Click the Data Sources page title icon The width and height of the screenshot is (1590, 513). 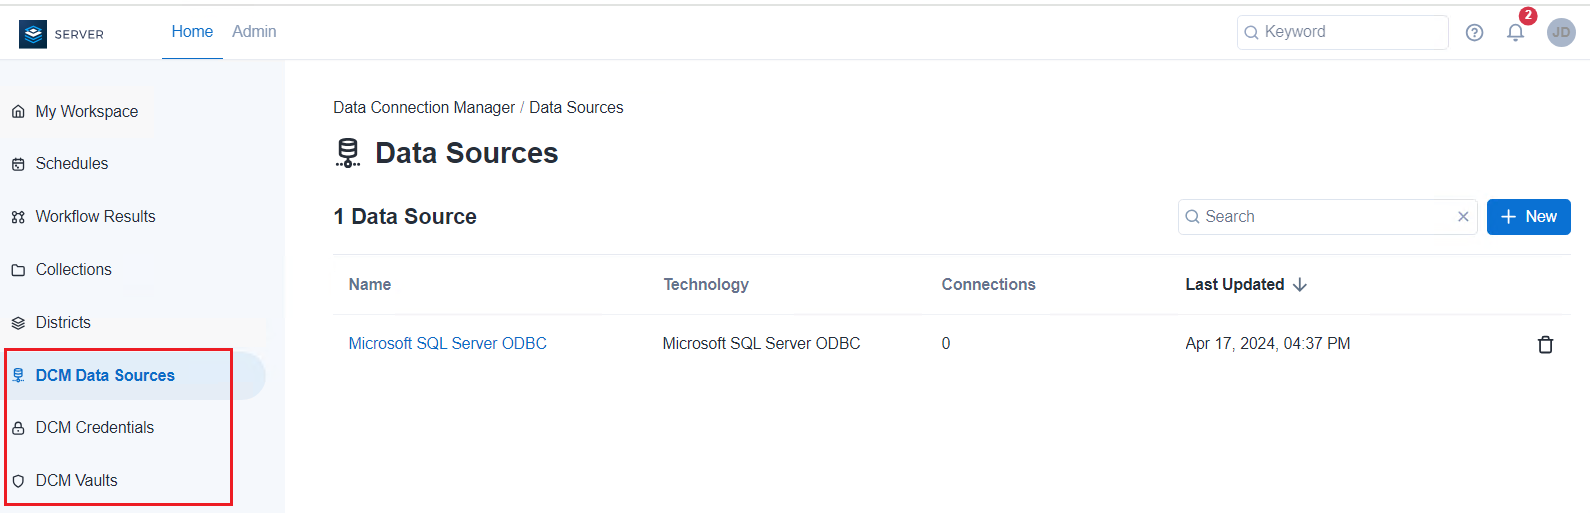[348, 153]
